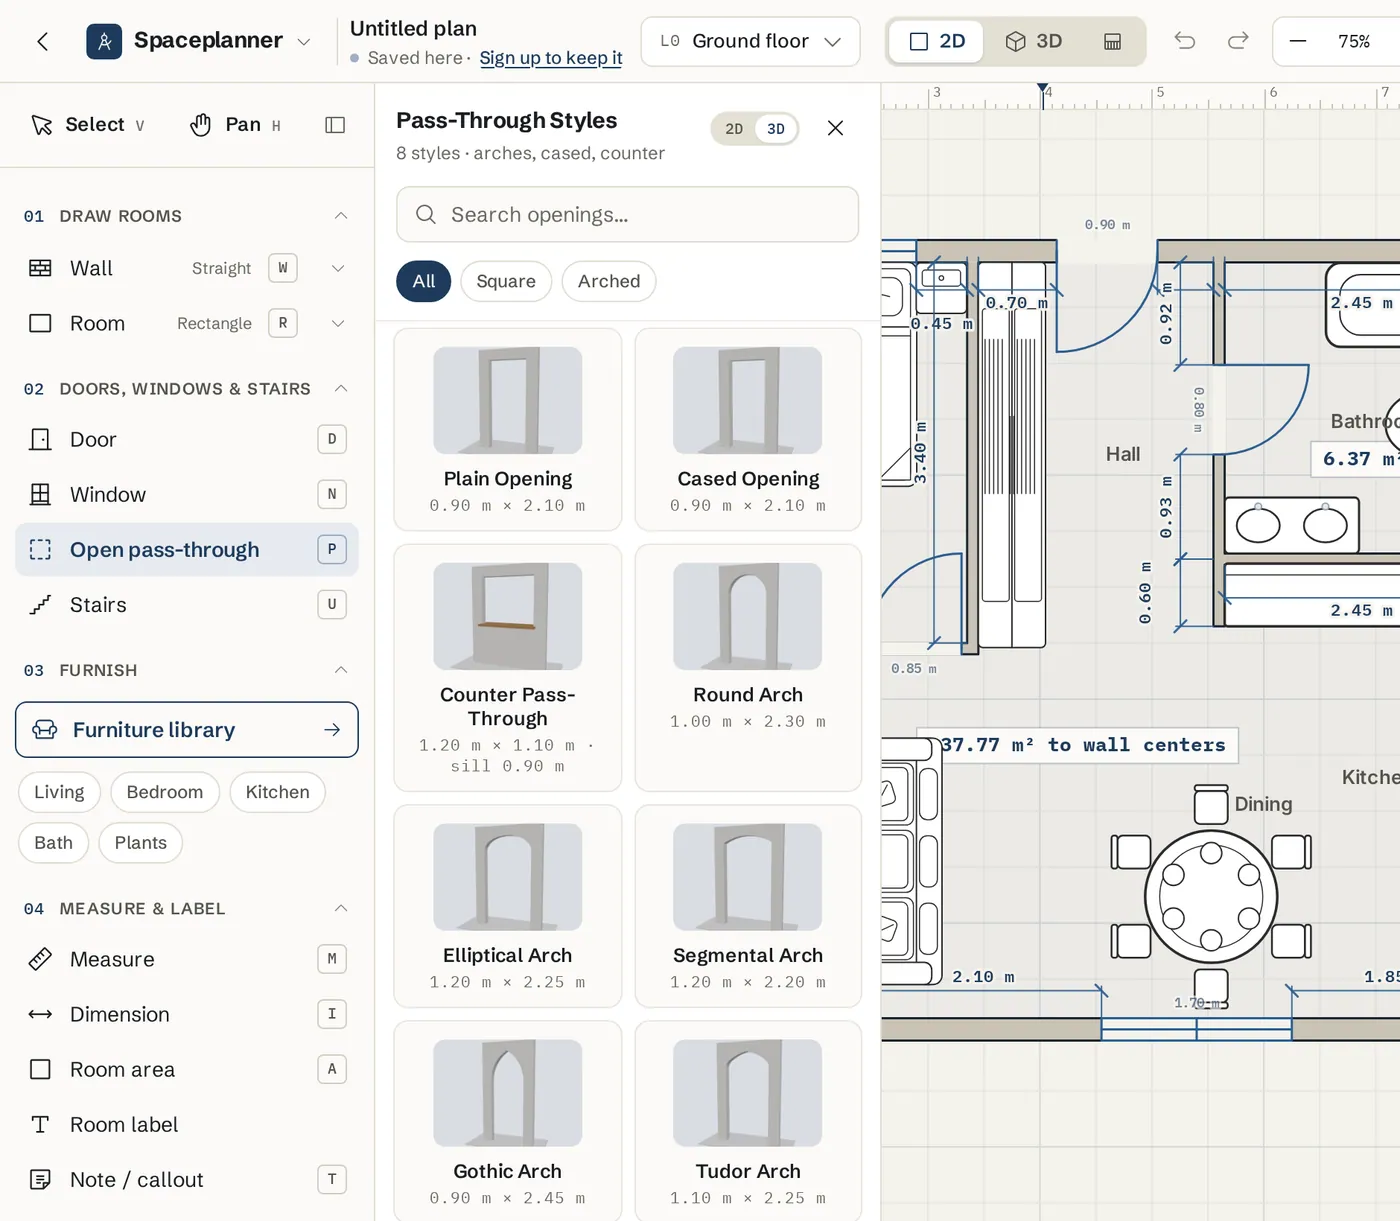Collapse the Doors, Windows & Stairs section
Image resolution: width=1400 pixels, height=1221 pixels.
[x=341, y=388]
